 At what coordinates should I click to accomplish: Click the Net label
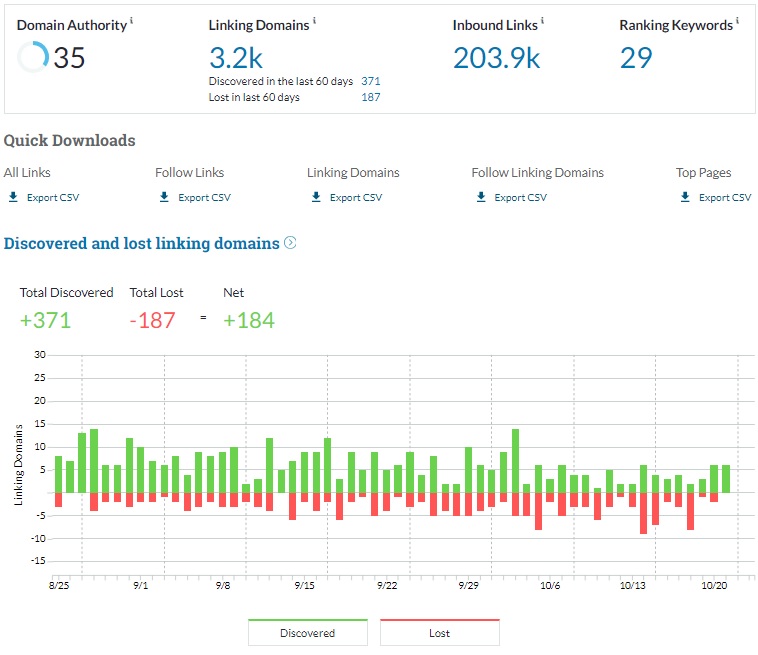coord(233,292)
